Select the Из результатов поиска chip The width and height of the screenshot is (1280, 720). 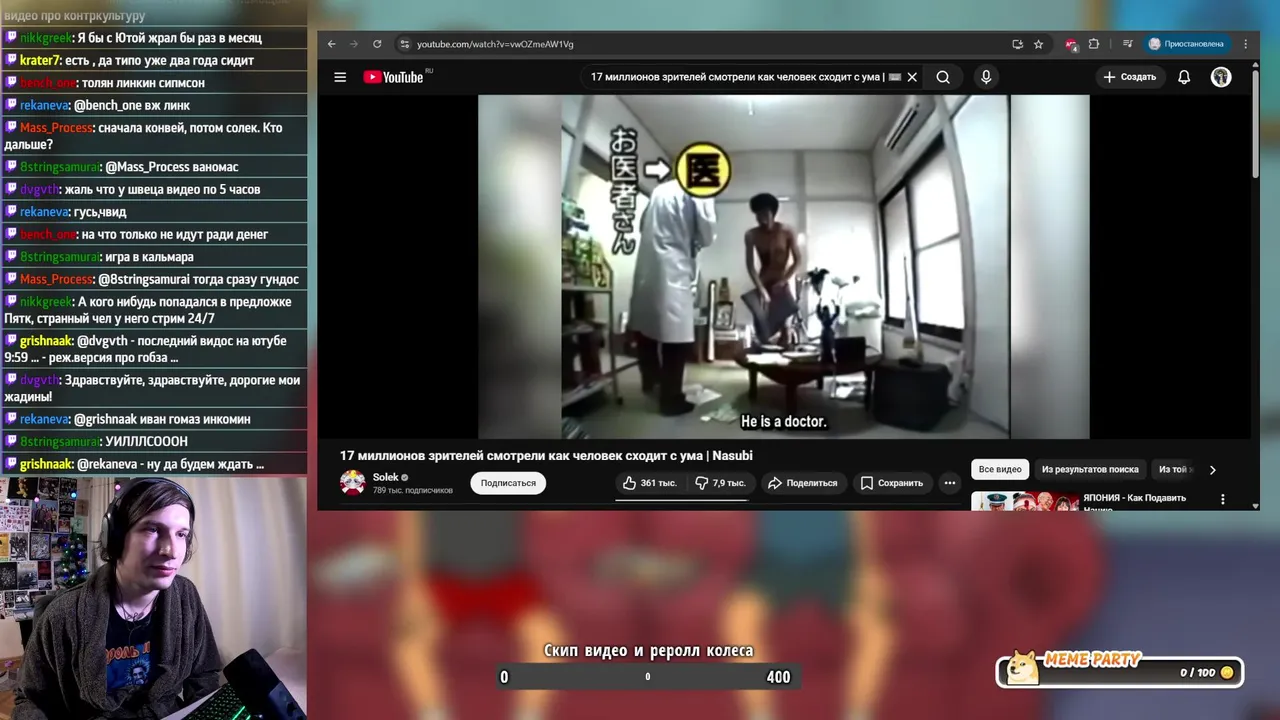click(1090, 469)
